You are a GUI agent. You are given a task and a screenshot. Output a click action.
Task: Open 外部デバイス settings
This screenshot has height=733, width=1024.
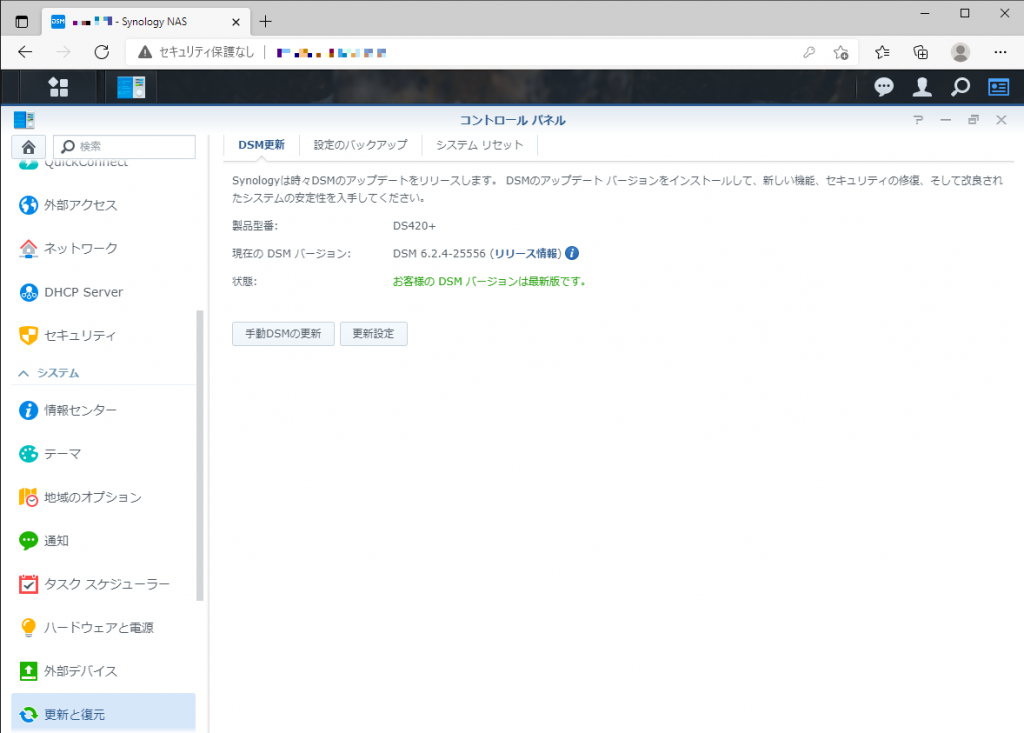pos(103,671)
